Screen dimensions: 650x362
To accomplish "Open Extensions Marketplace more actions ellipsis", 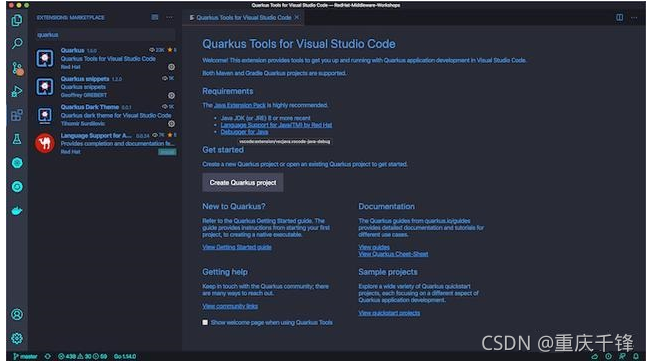I will 170,17.
